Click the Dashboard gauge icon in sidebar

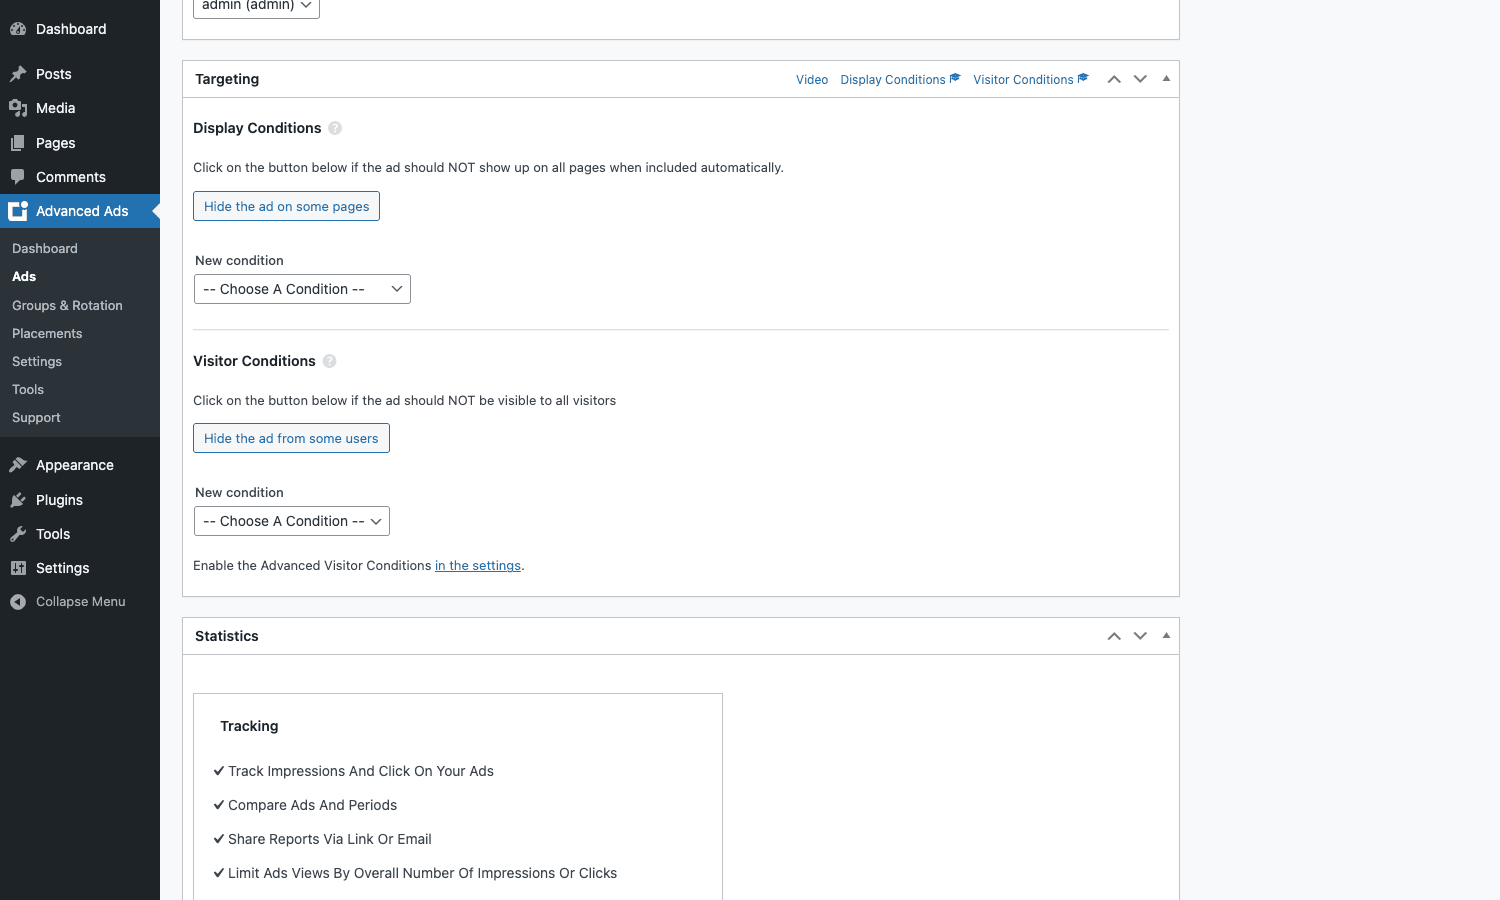click(18, 29)
